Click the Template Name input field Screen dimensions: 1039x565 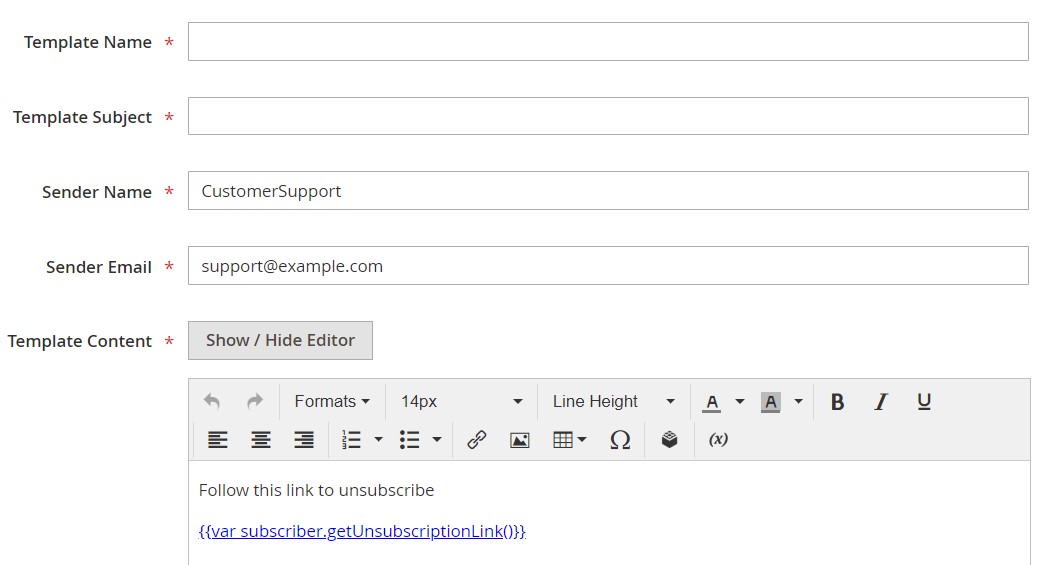607,42
